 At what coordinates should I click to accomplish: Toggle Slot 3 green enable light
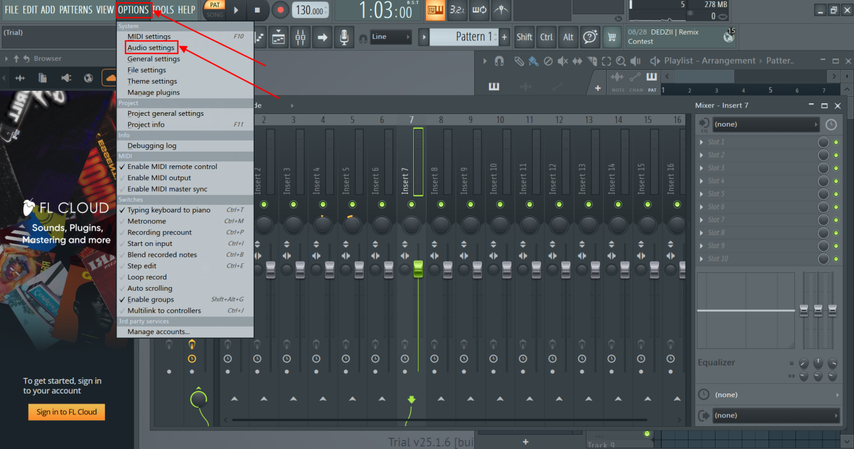click(836, 168)
